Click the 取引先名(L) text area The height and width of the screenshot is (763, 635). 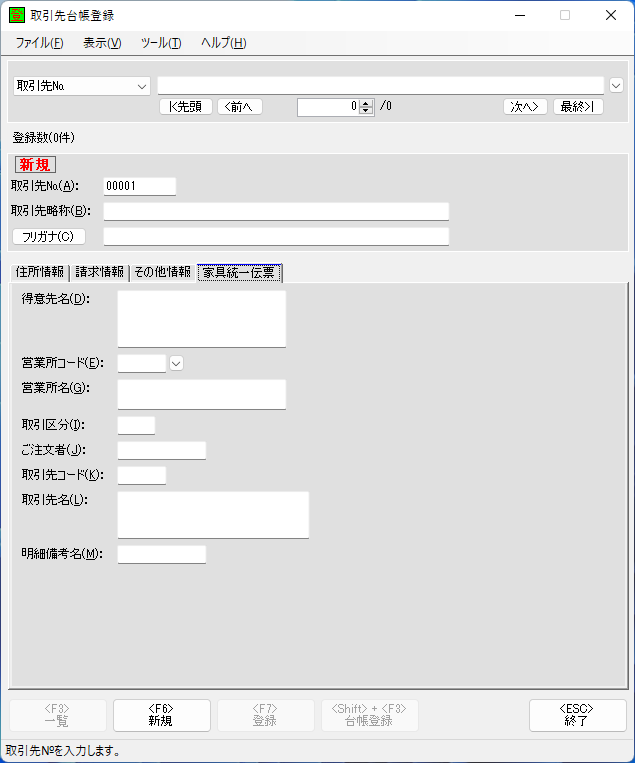coord(213,515)
